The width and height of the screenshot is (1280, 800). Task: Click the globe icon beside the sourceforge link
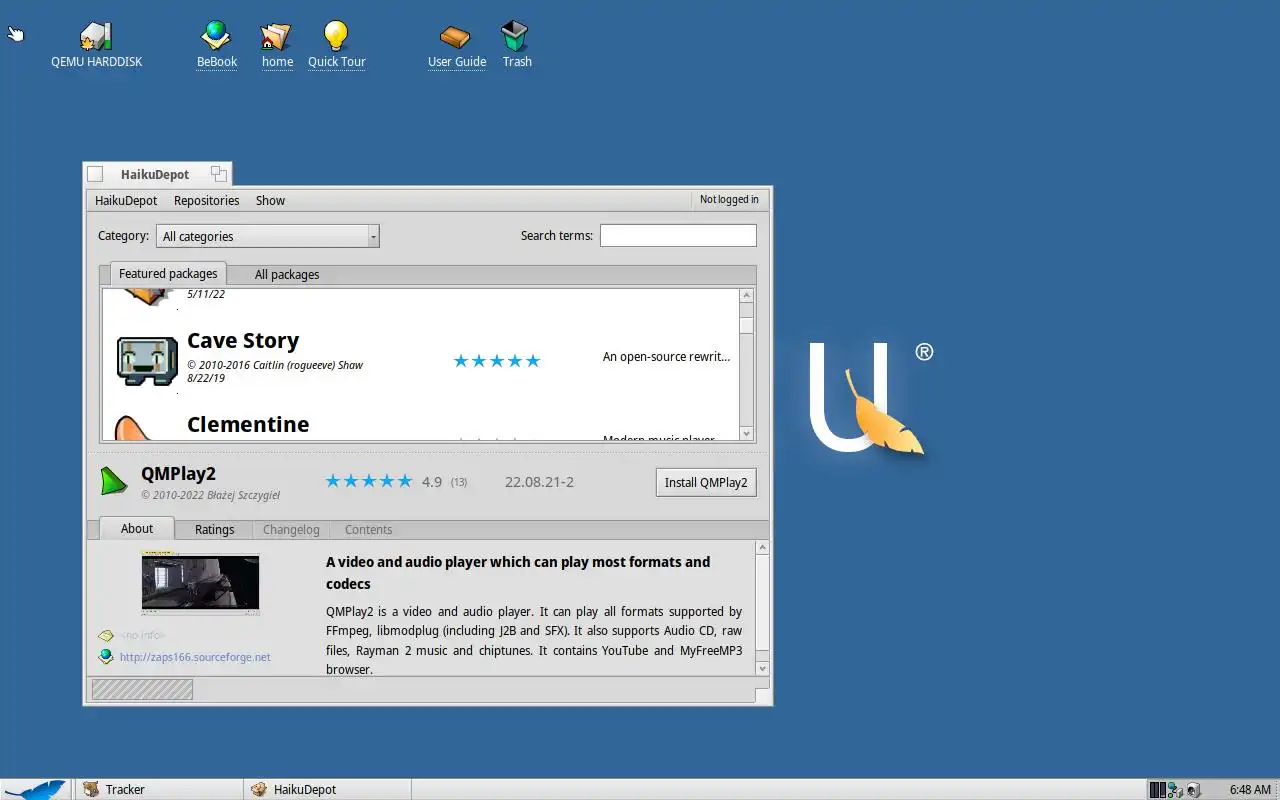pos(106,657)
